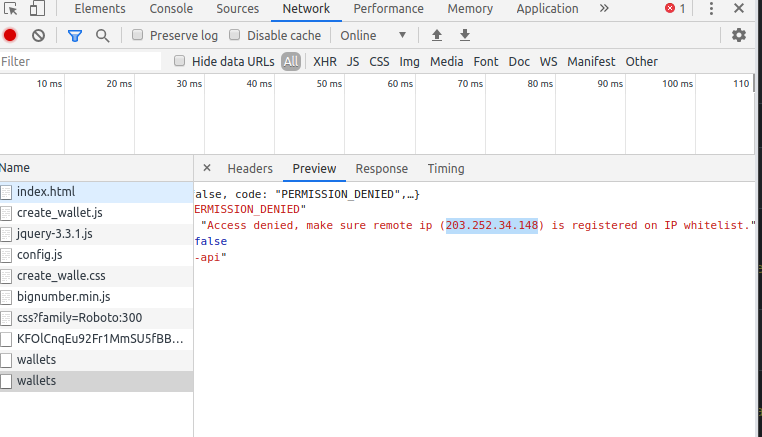Clear the network log
The image size is (762, 437).
pos(38,35)
